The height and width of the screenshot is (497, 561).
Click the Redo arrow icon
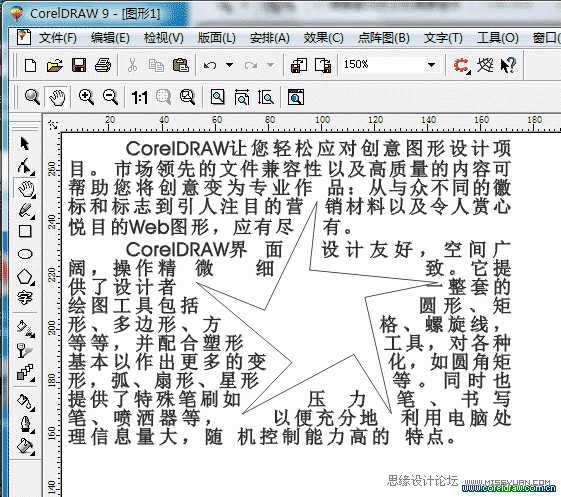[x=251, y=65]
